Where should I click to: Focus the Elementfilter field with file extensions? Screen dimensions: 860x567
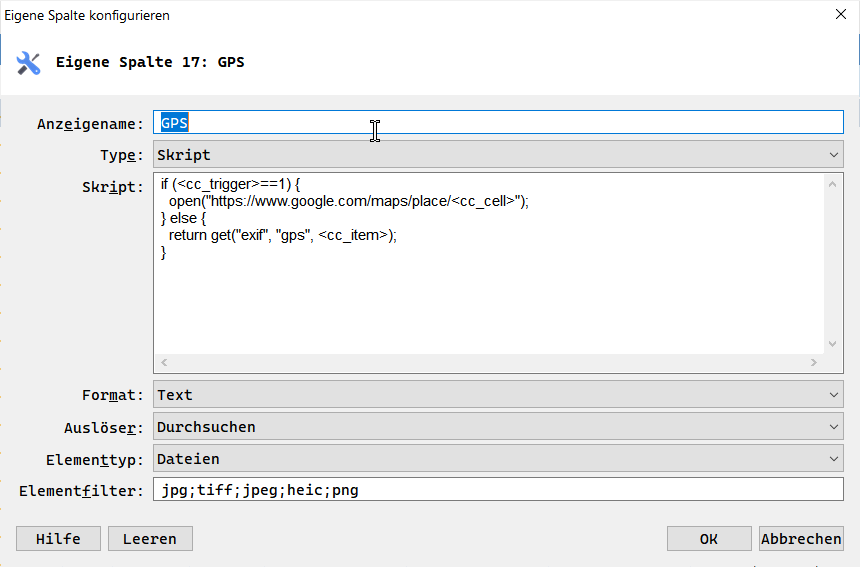(x=498, y=490)
